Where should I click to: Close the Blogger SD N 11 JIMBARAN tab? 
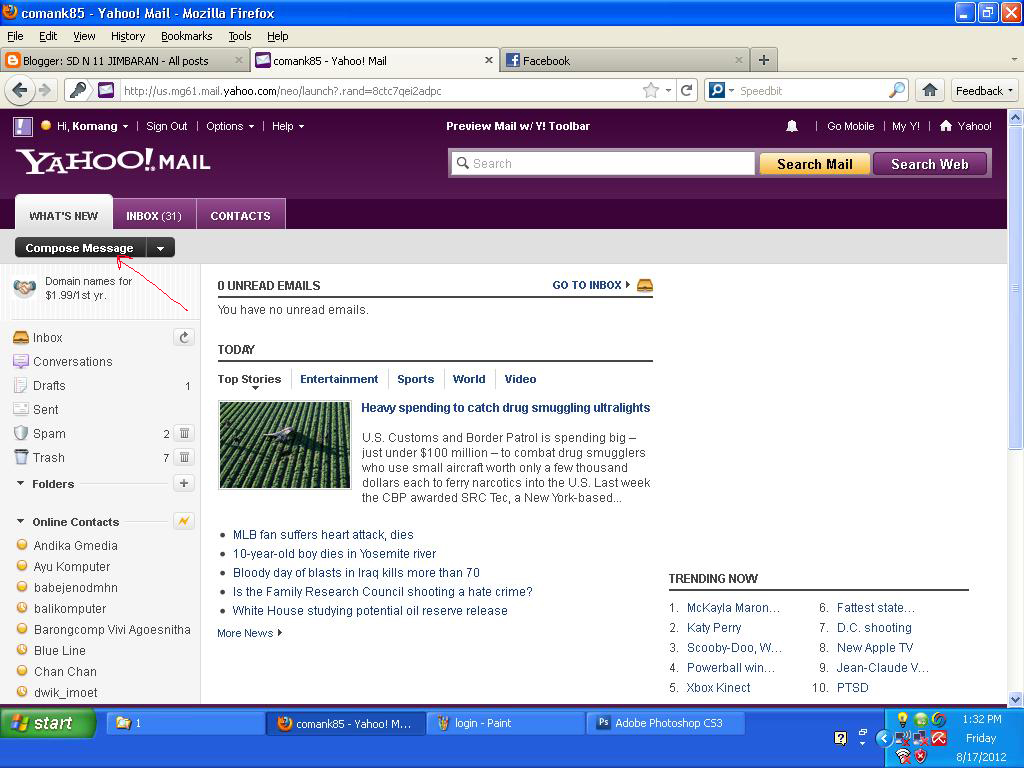point(238,60)
